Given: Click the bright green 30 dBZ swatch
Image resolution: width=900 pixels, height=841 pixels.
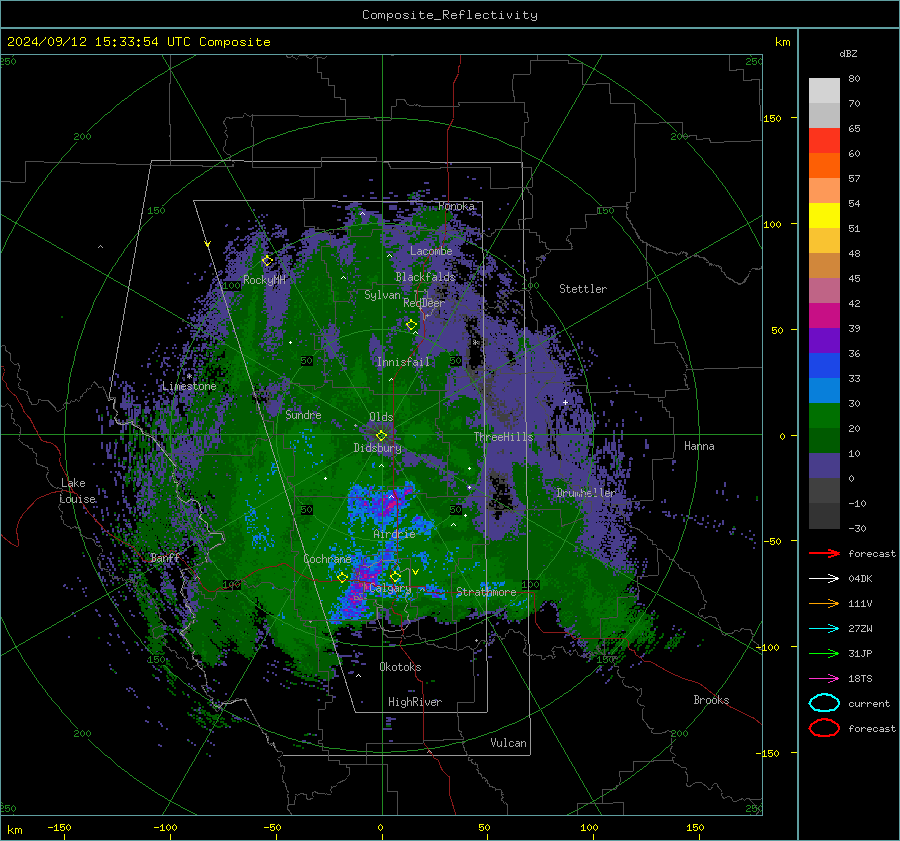Looking at the screenshot, I should [824, 416].
